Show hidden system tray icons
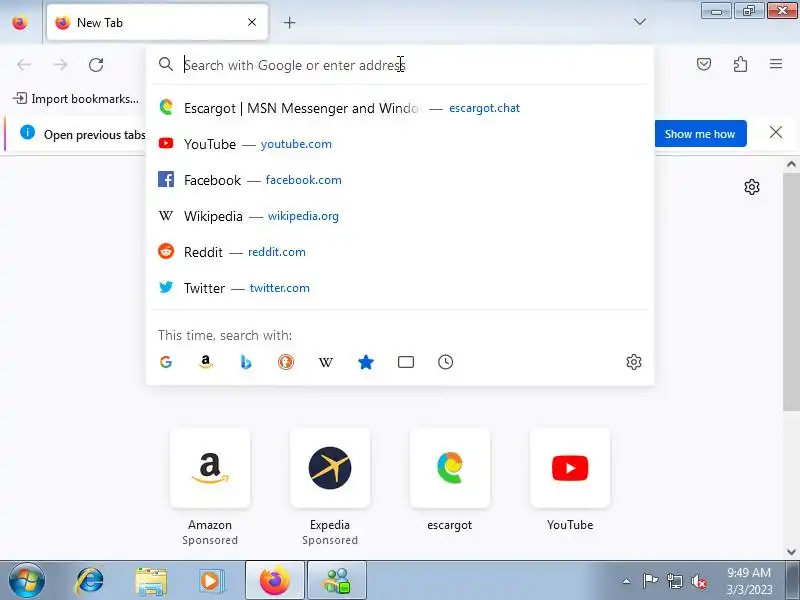 pos(626,581)
